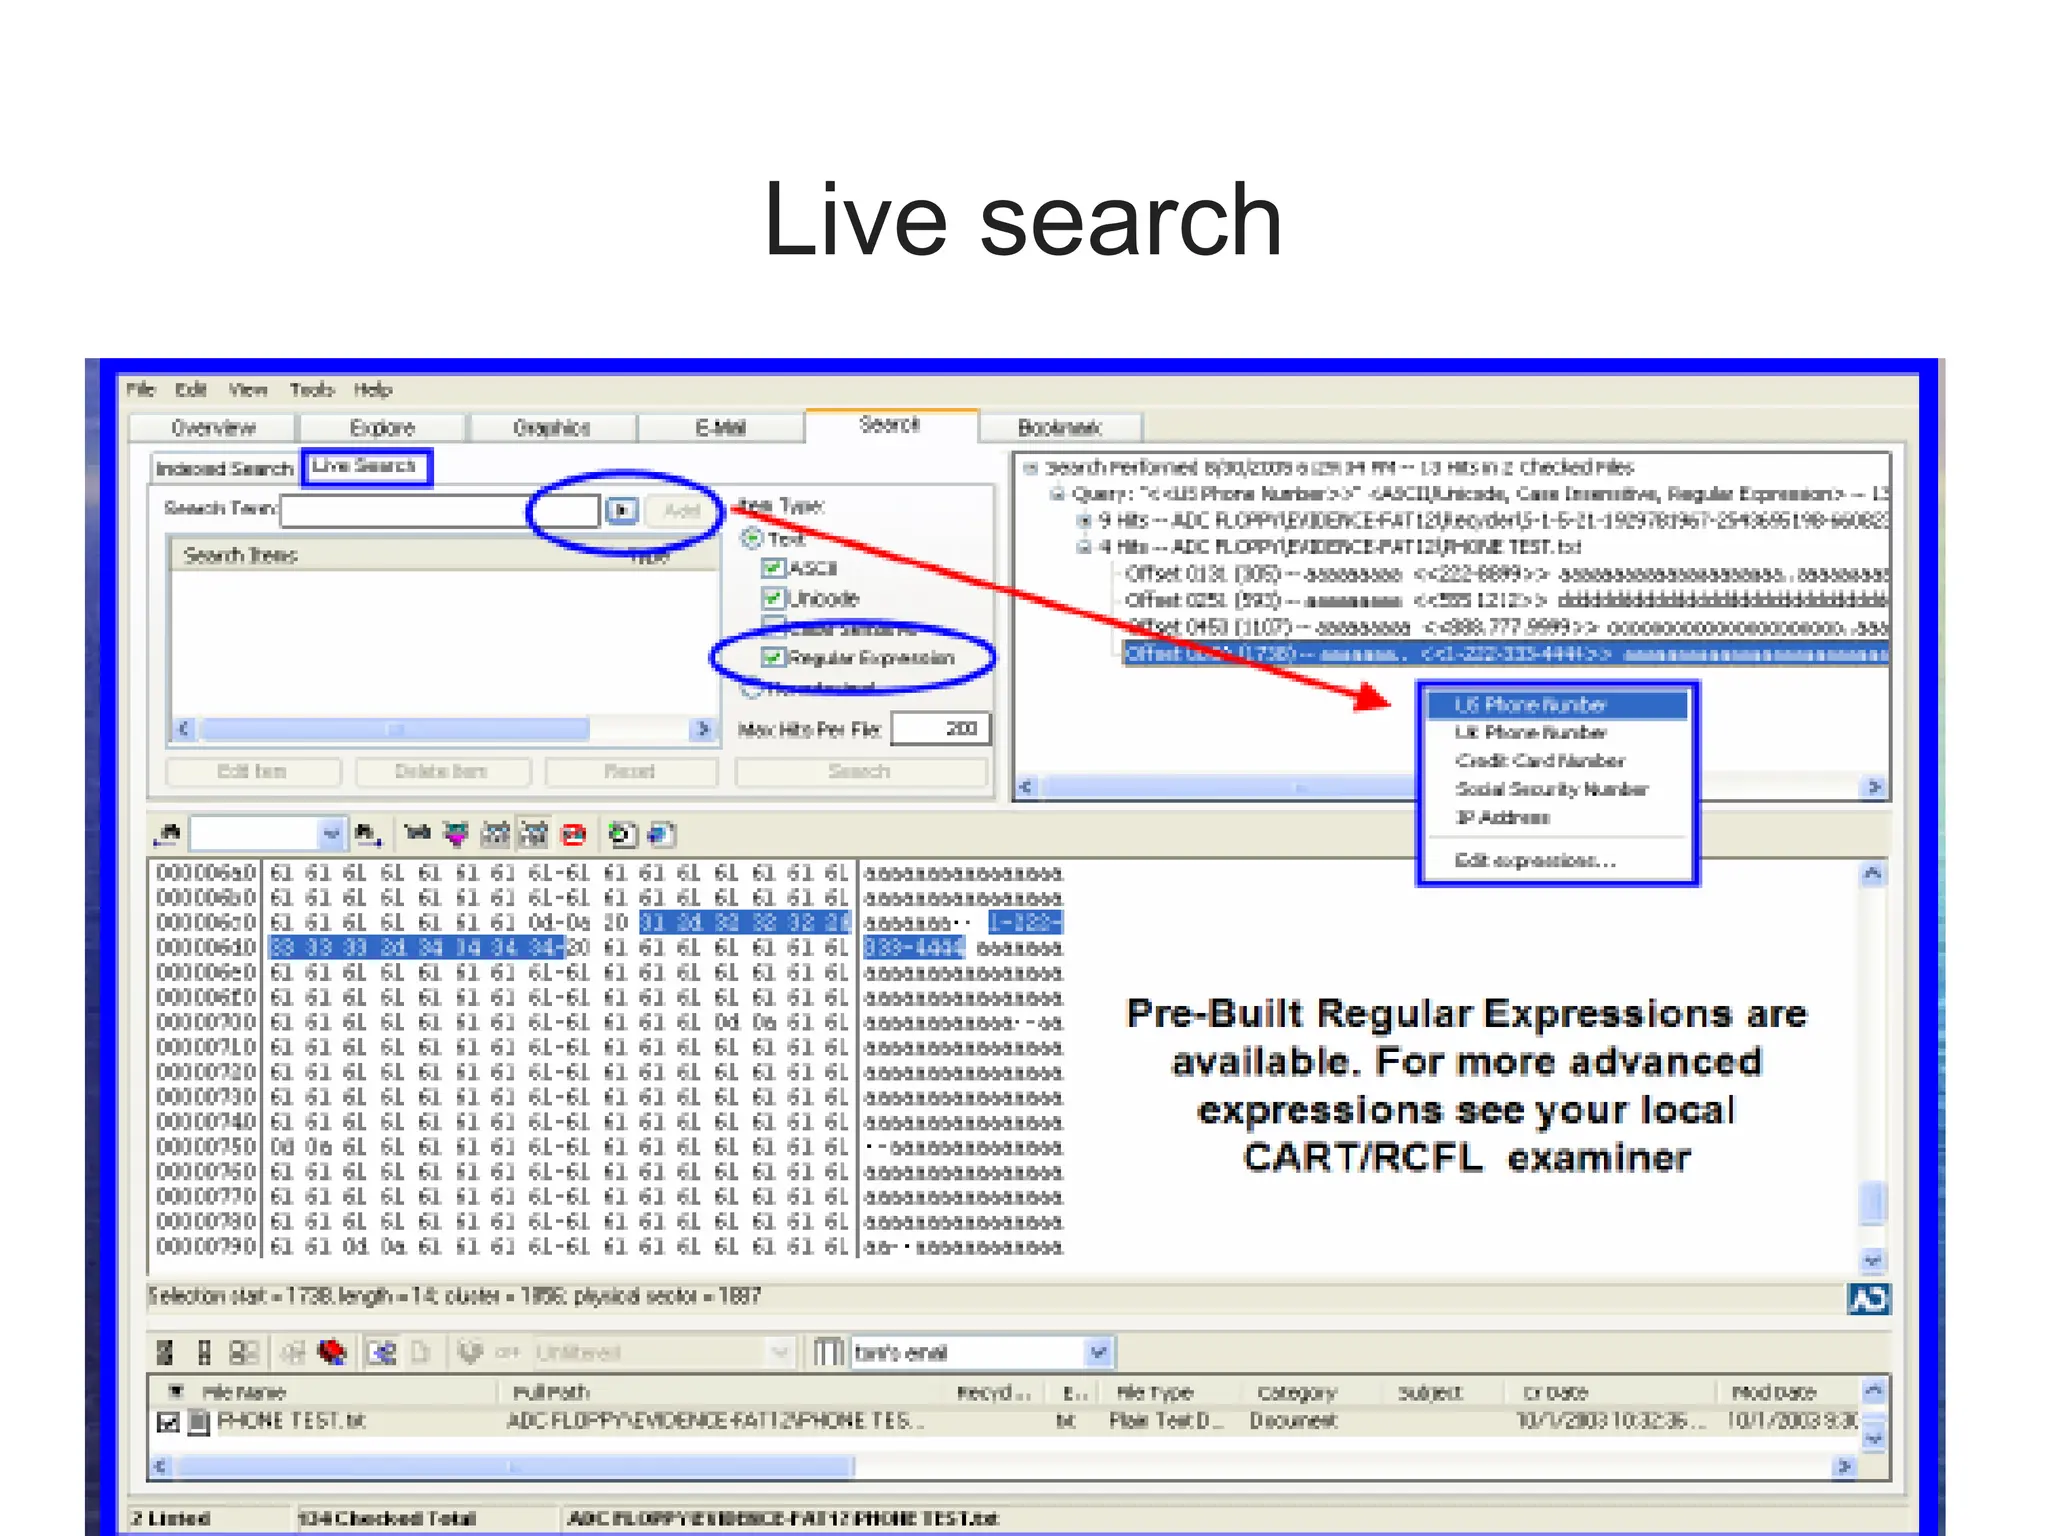This screenshot has height=1536, width=2048.
Task: Click the hex viewer vertical scrollbar thumb
Action: (x=1872, y=1202)
